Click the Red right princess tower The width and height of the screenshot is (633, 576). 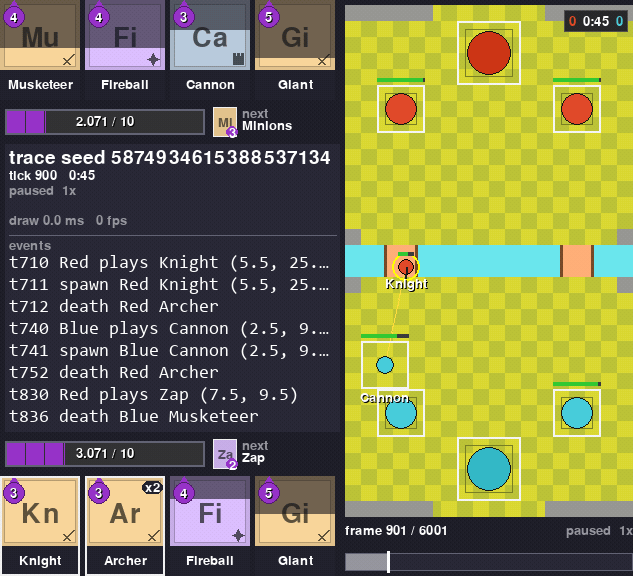(577, 109)
